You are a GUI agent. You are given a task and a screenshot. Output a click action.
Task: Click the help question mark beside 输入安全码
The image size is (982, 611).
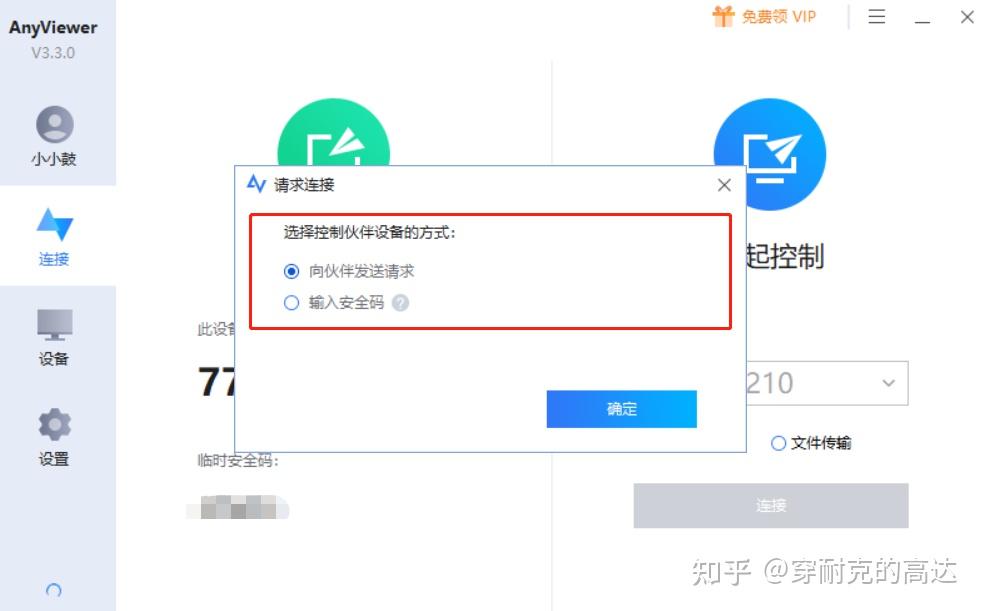pos(400,304)
